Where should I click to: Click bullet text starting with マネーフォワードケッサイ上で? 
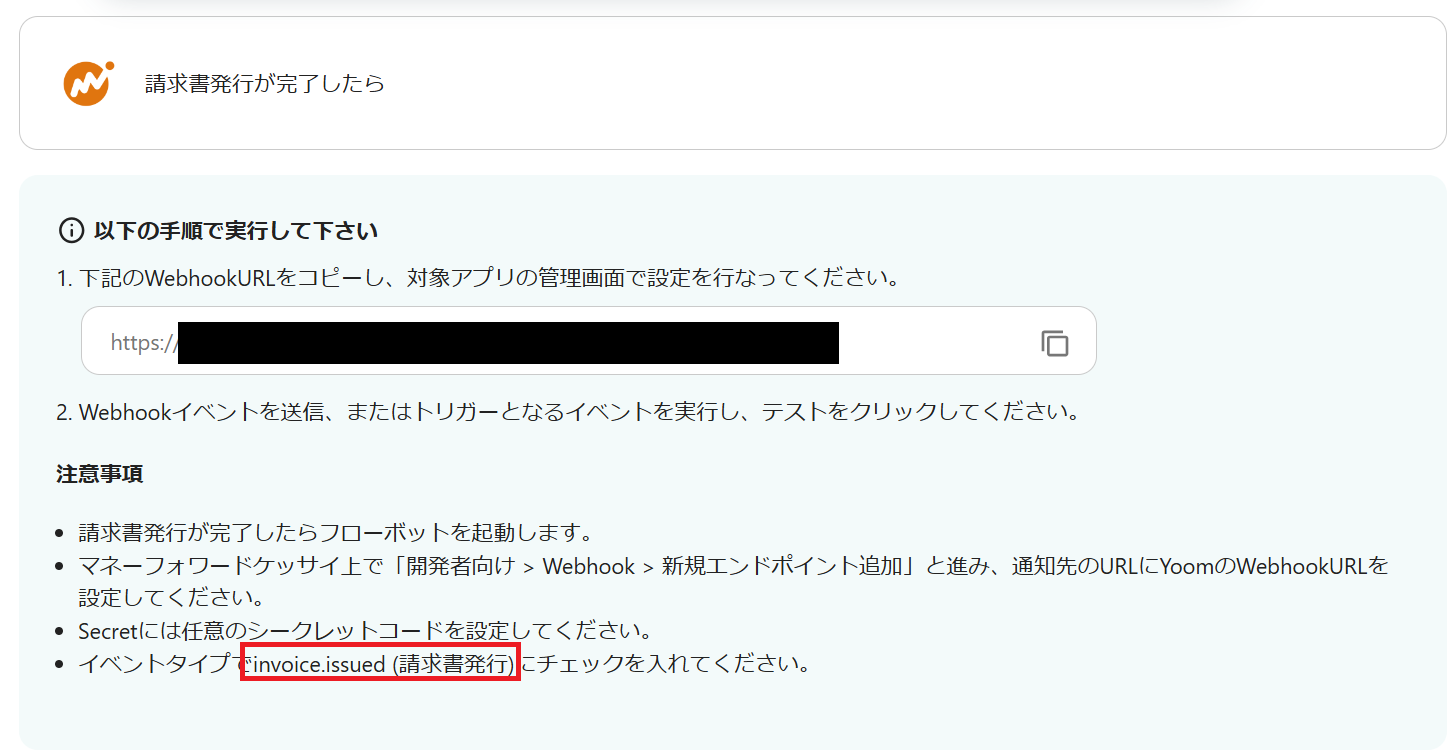(734, 582)
